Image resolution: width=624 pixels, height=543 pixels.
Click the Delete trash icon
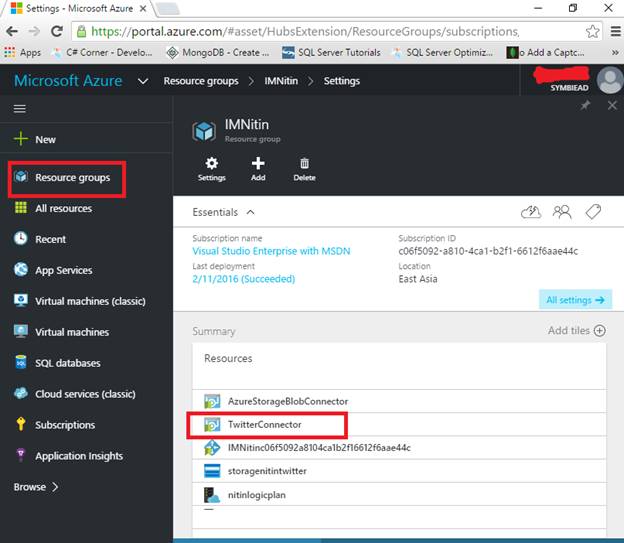coord(304,163)
